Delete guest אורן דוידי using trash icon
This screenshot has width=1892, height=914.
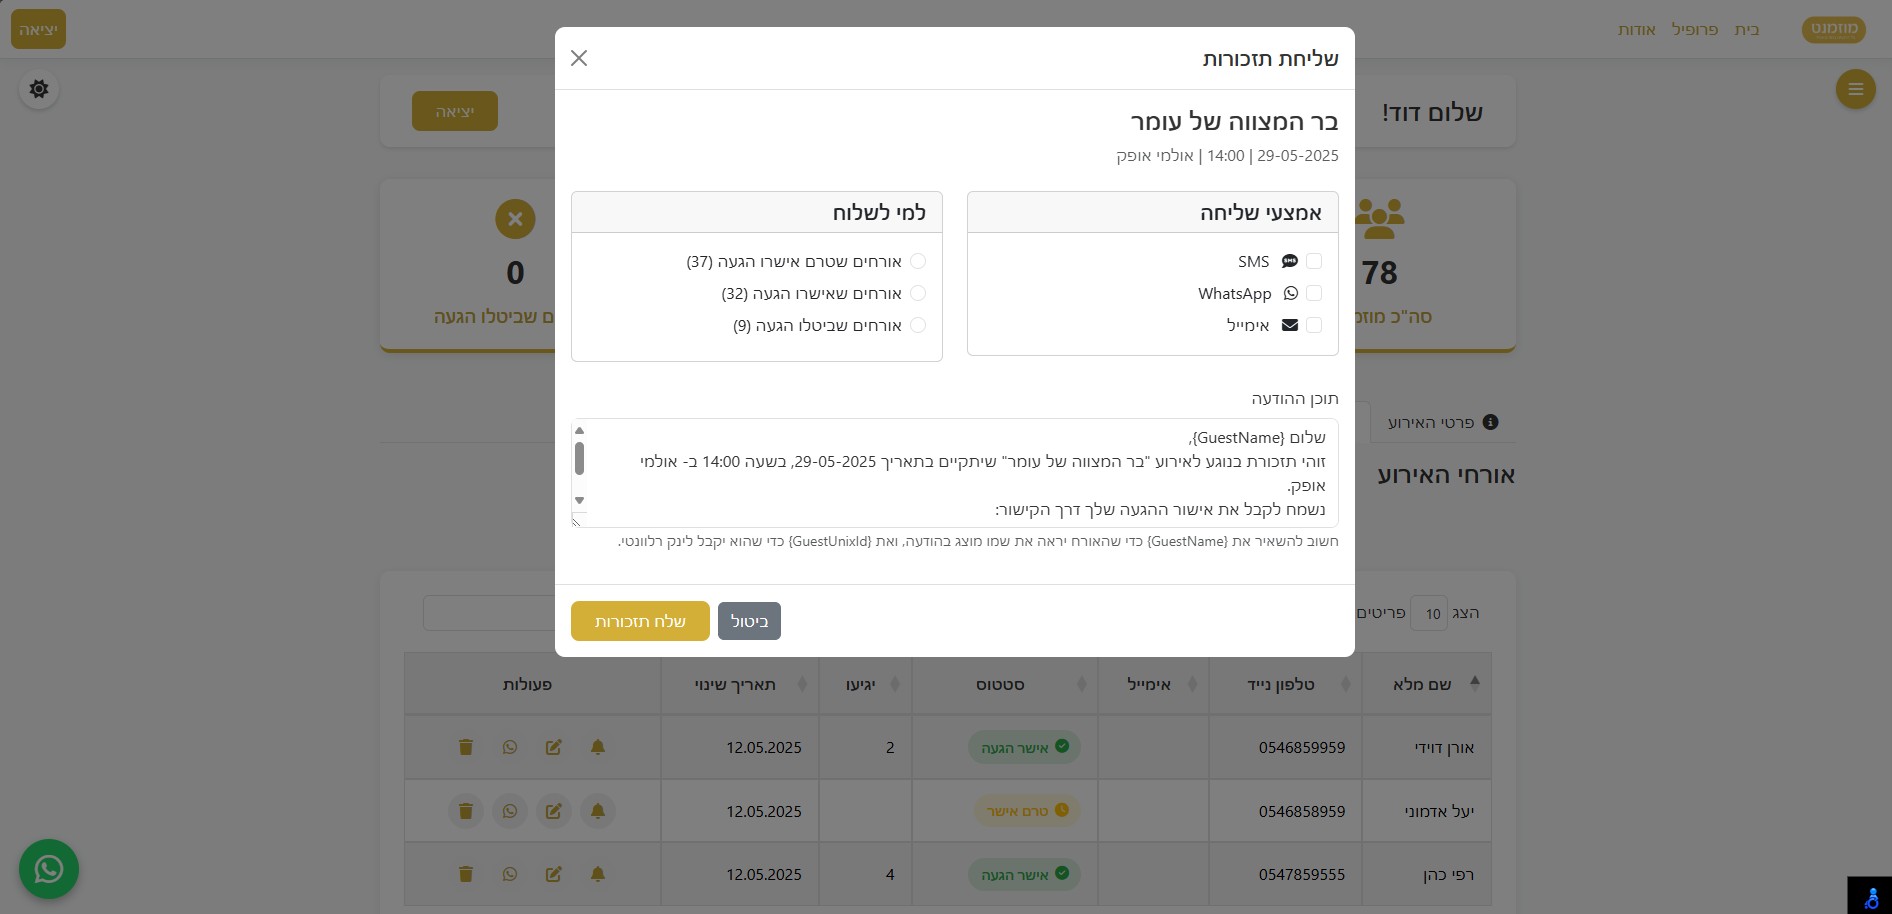(x=465, y=747)
